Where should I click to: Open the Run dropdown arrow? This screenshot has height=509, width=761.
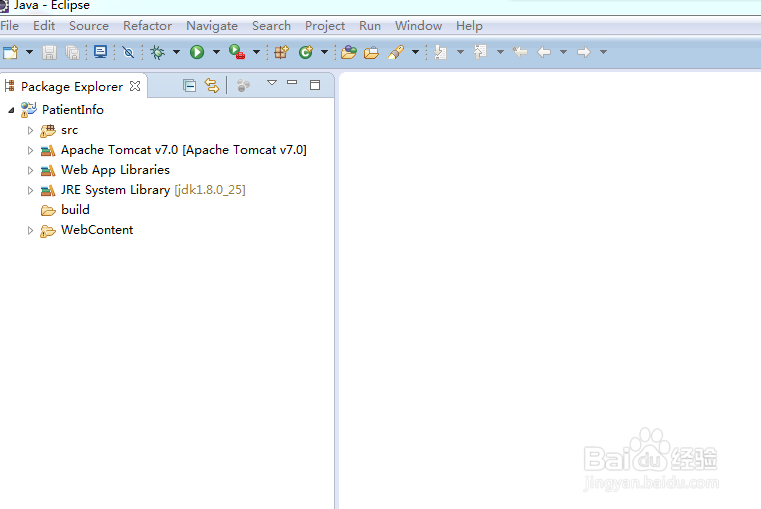click(216, 52)
